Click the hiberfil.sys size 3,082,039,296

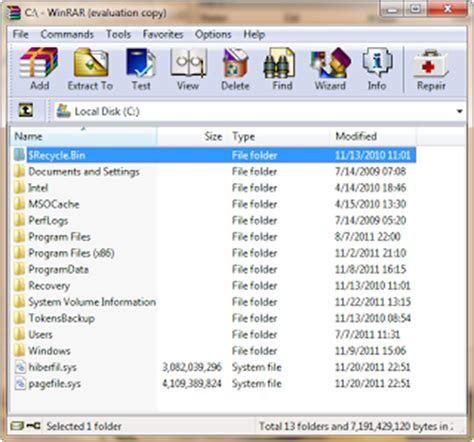pyautogui.click(x=192, y=367)
